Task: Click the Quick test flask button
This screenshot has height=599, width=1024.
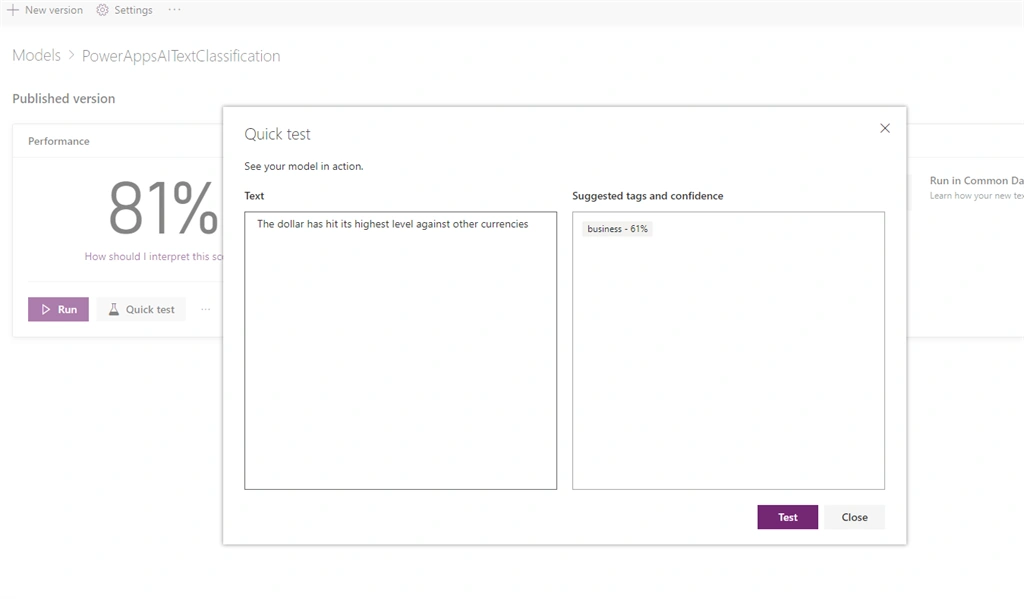Action: 141,310
